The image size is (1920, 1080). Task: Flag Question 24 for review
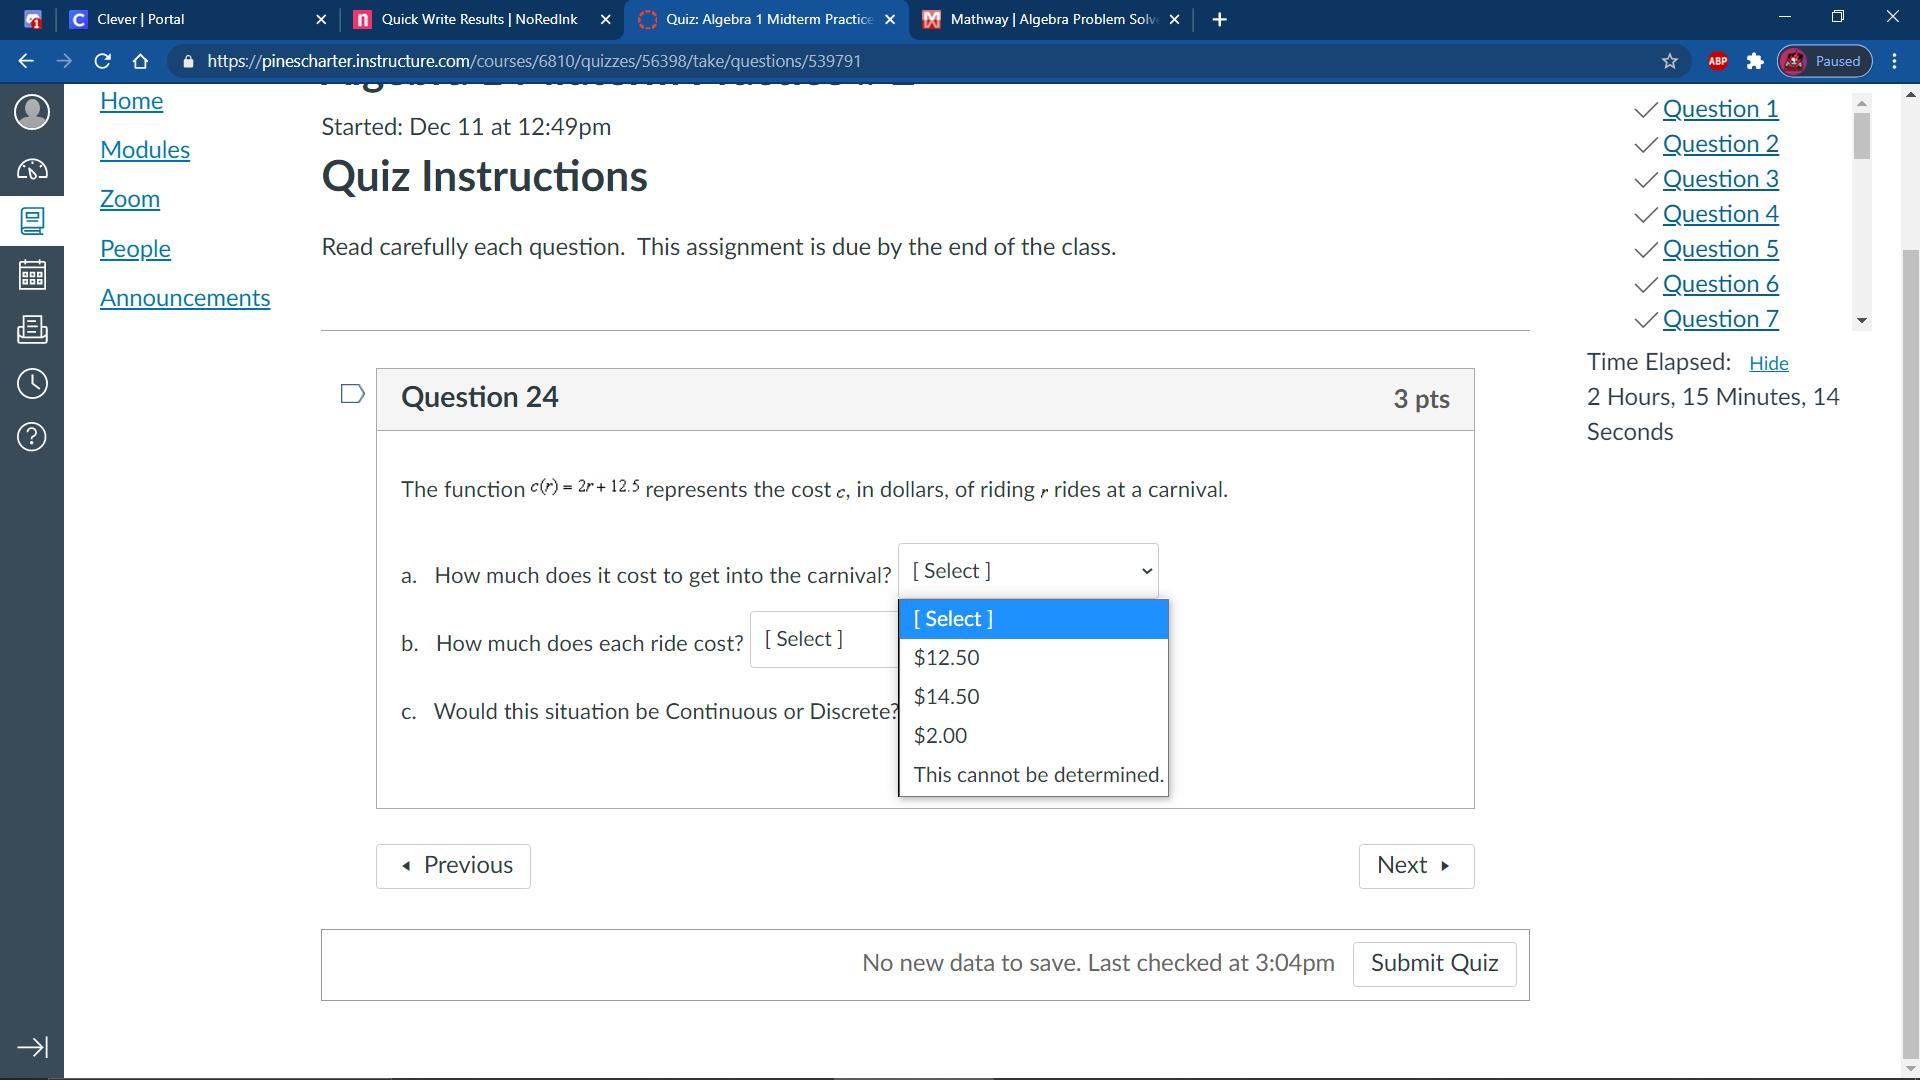(x=352, y=394)
